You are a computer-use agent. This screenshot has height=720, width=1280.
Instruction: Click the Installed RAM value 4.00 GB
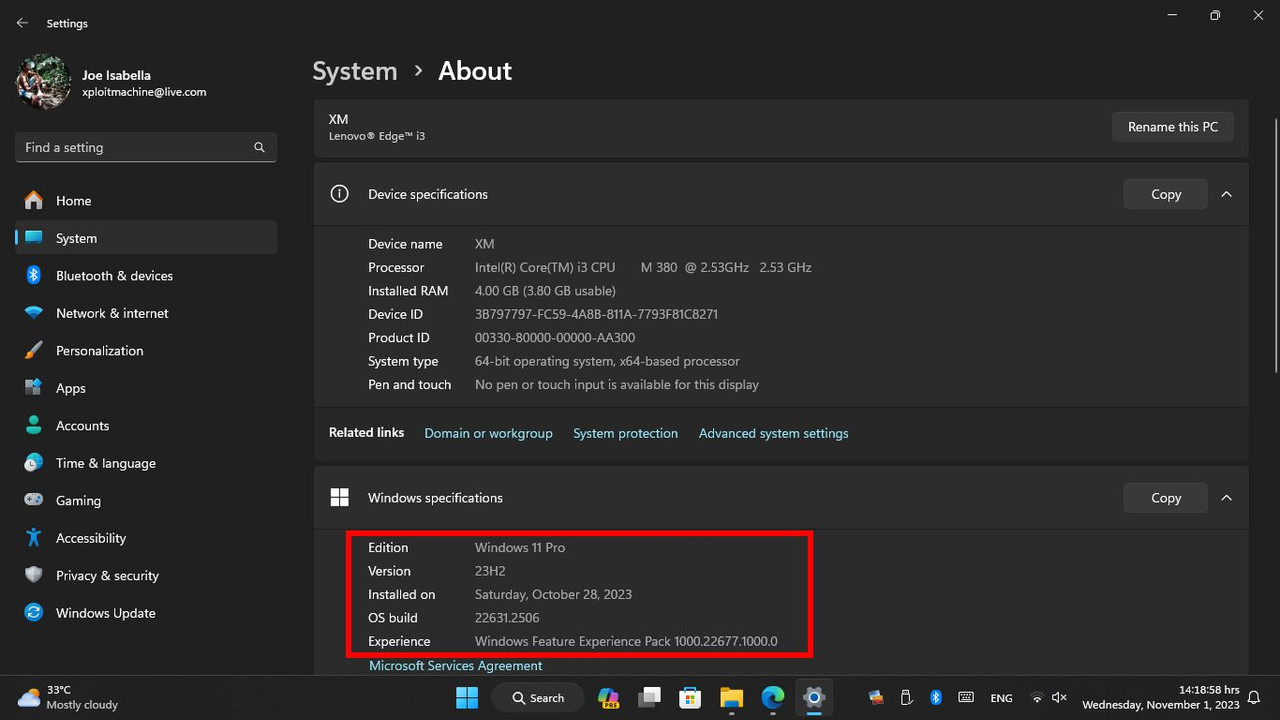click(545, 291)
